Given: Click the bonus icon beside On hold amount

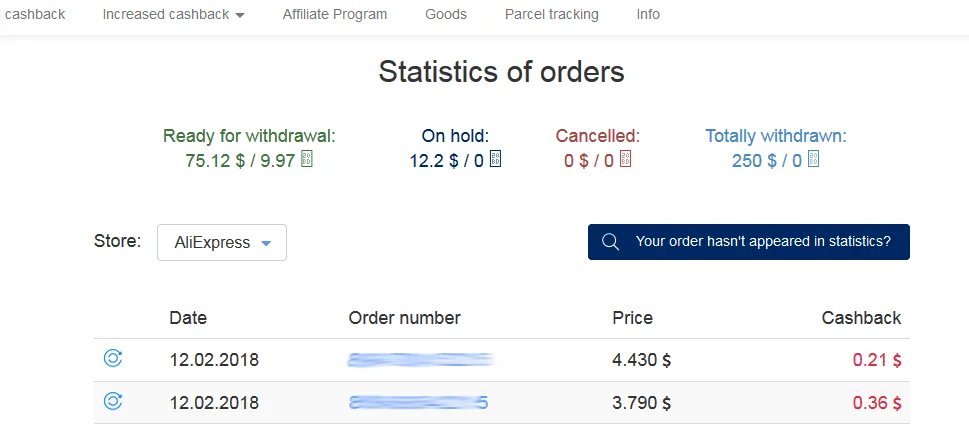Looking at the screenshot, I should 495,160.
